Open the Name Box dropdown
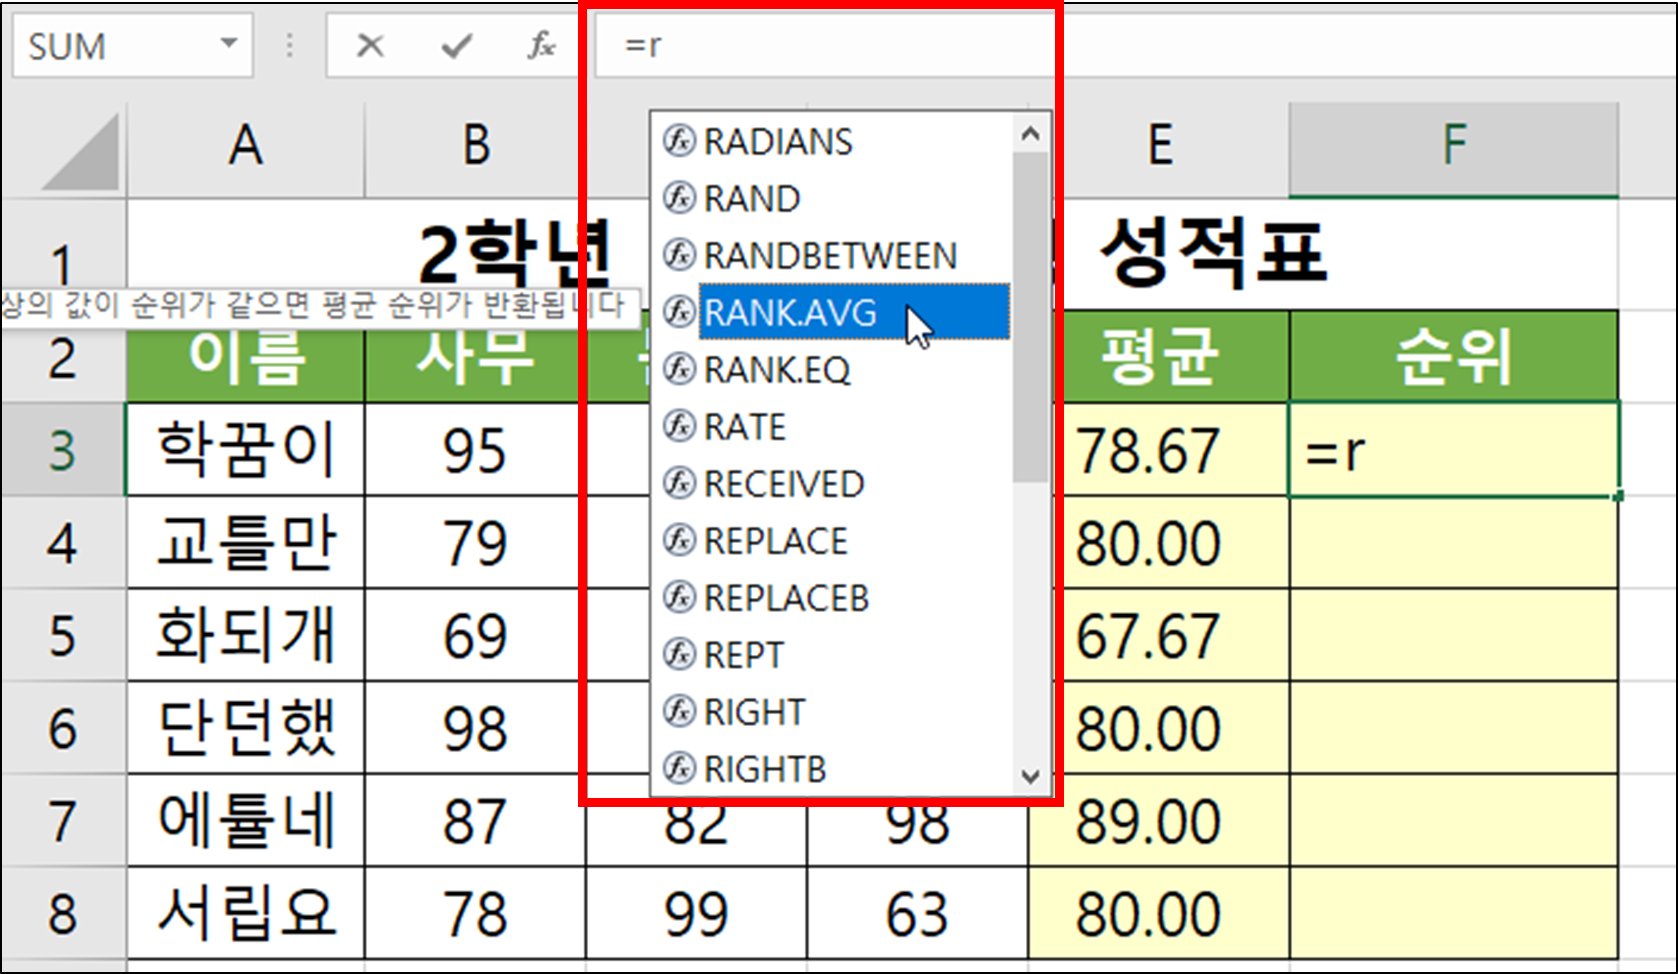This screenshot has height=974, width=1678. coord(228,44)
